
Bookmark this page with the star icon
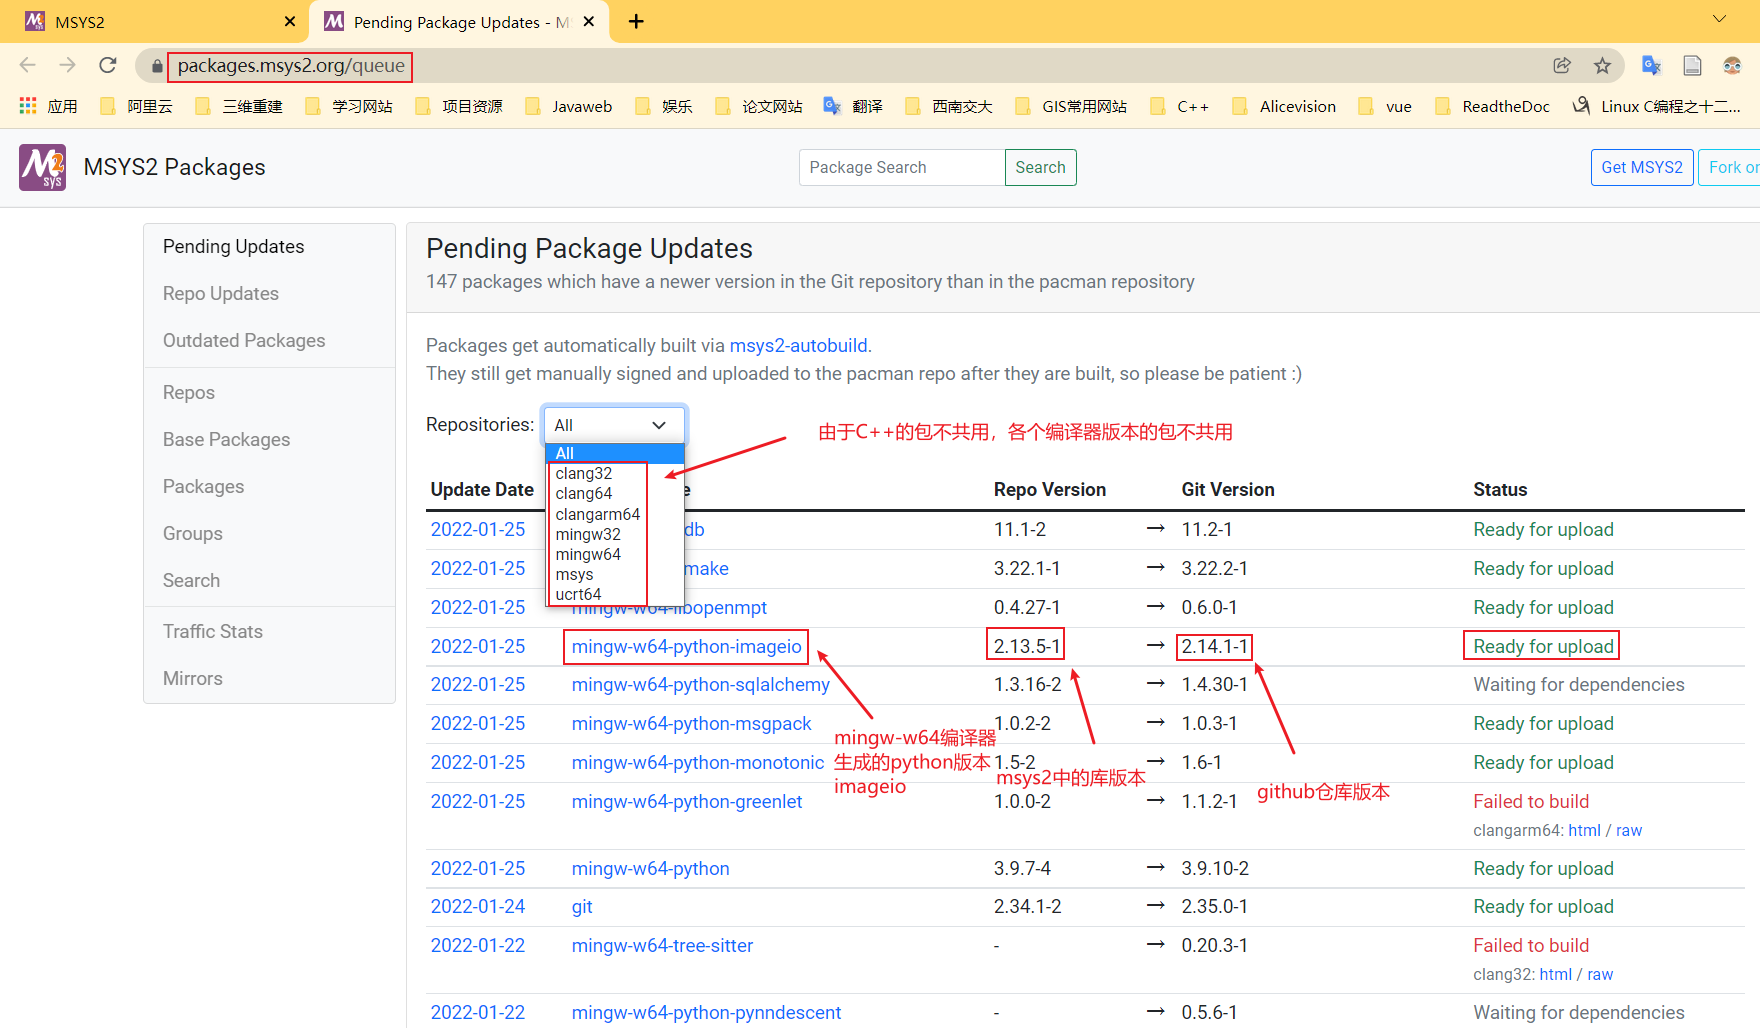click(1603, 65)
